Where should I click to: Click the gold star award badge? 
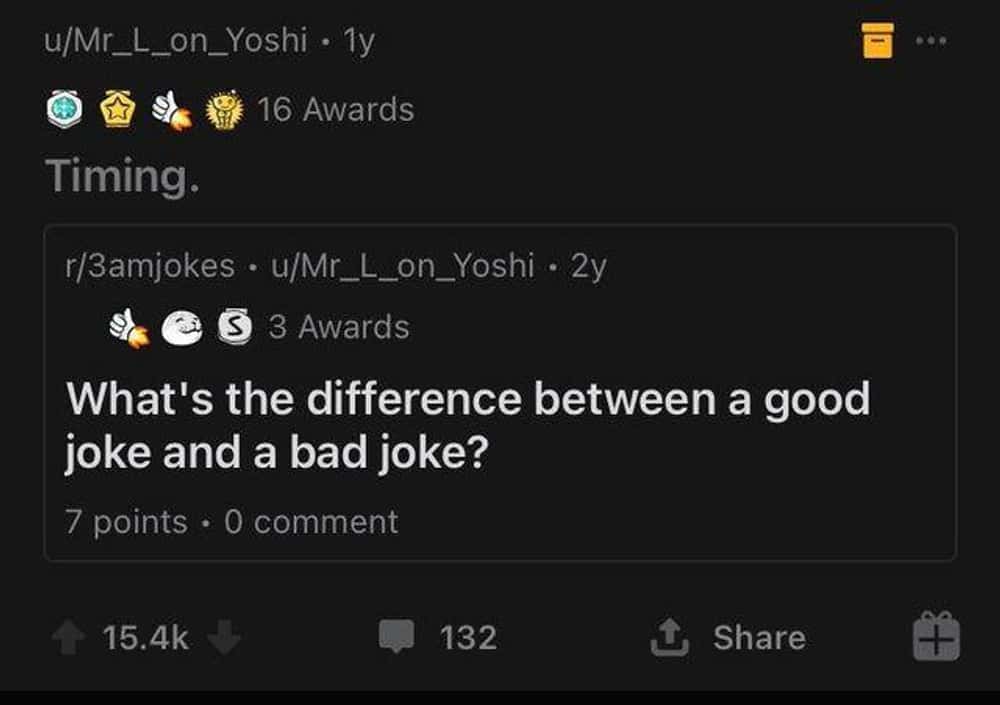coord(117,110)
